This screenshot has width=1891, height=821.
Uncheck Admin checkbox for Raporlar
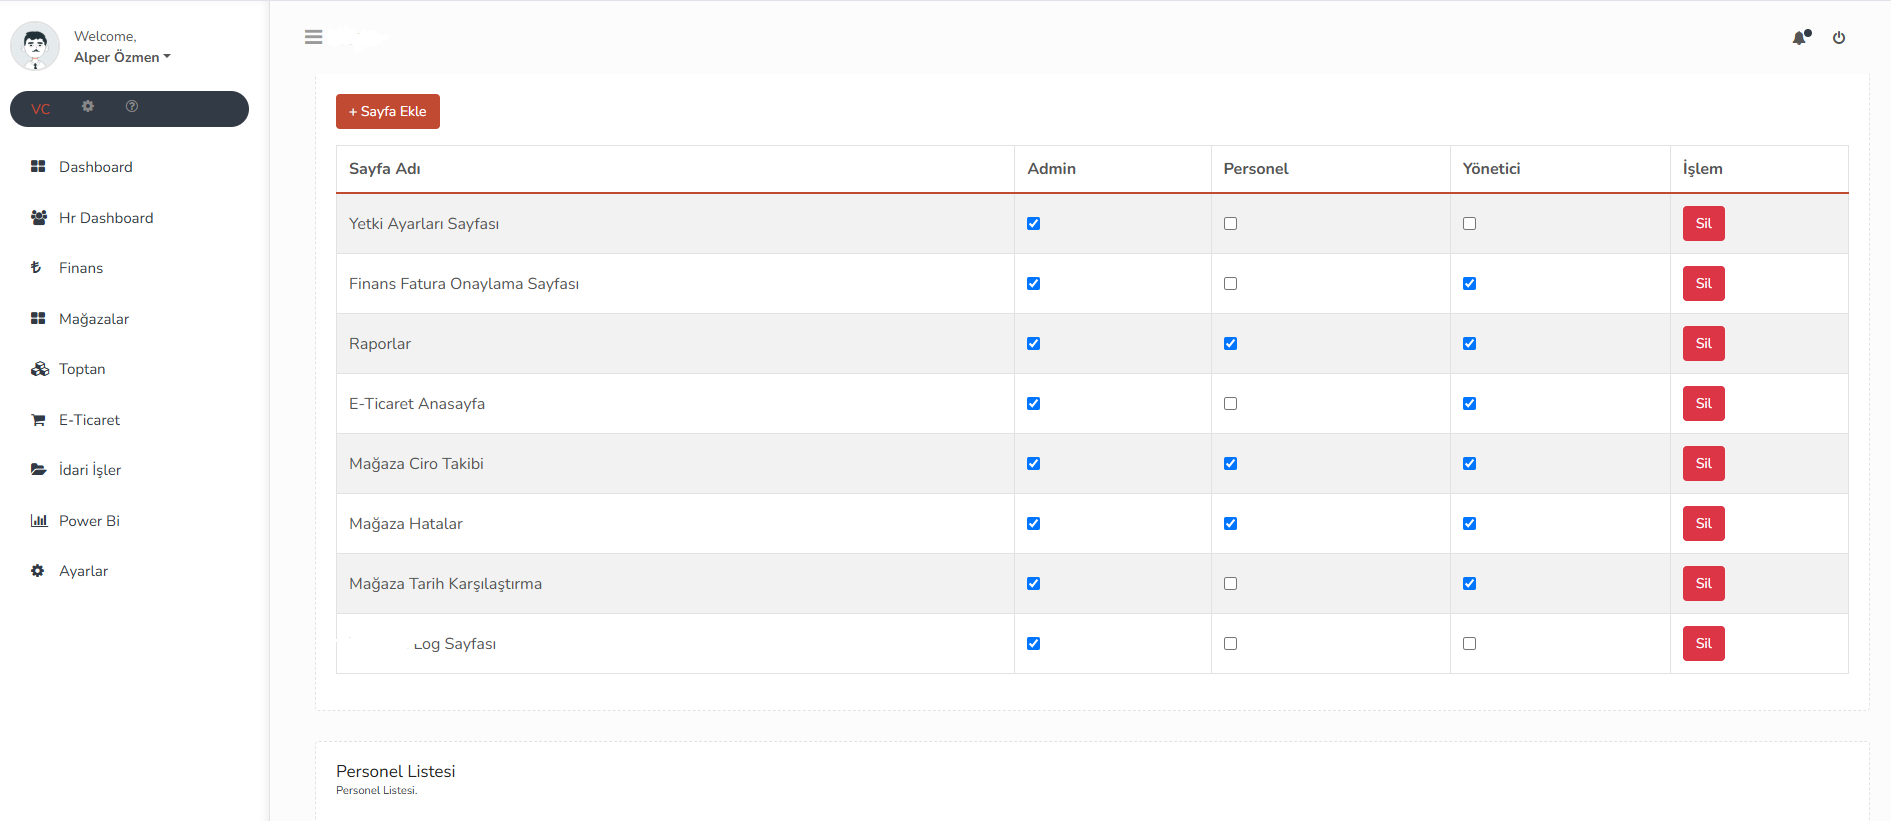[x=1033, y=344]
